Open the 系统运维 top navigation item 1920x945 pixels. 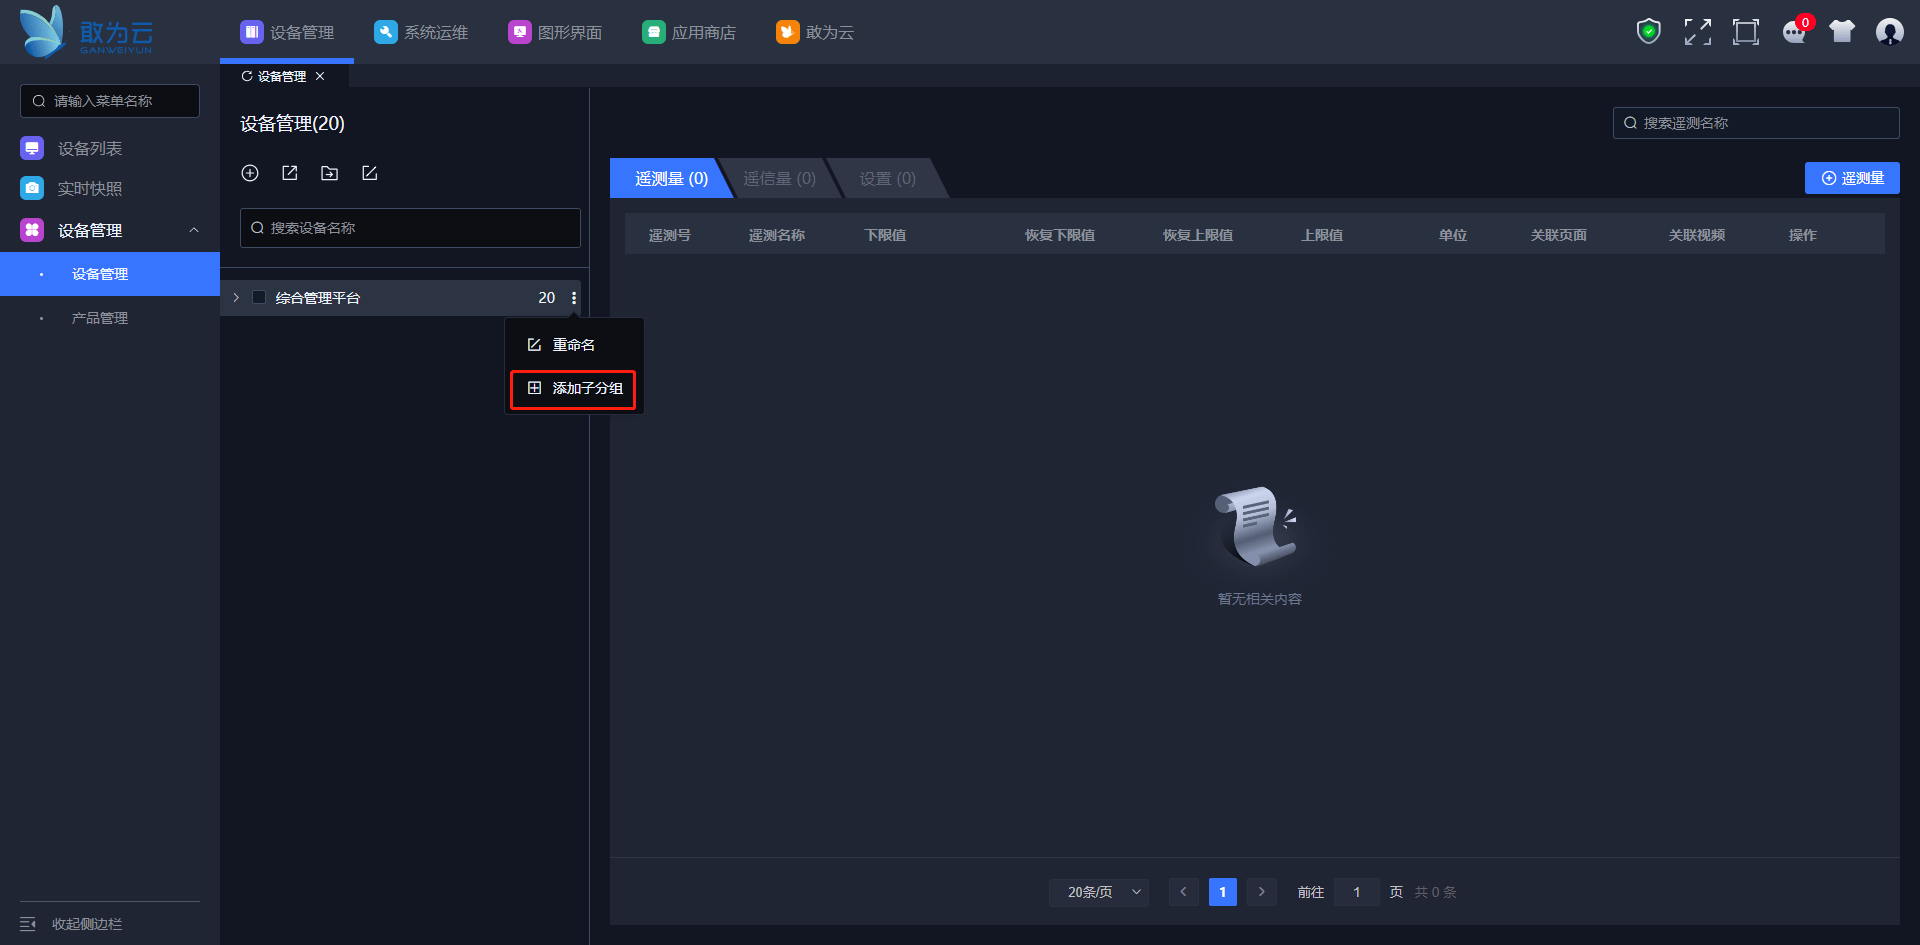point(421,32)
